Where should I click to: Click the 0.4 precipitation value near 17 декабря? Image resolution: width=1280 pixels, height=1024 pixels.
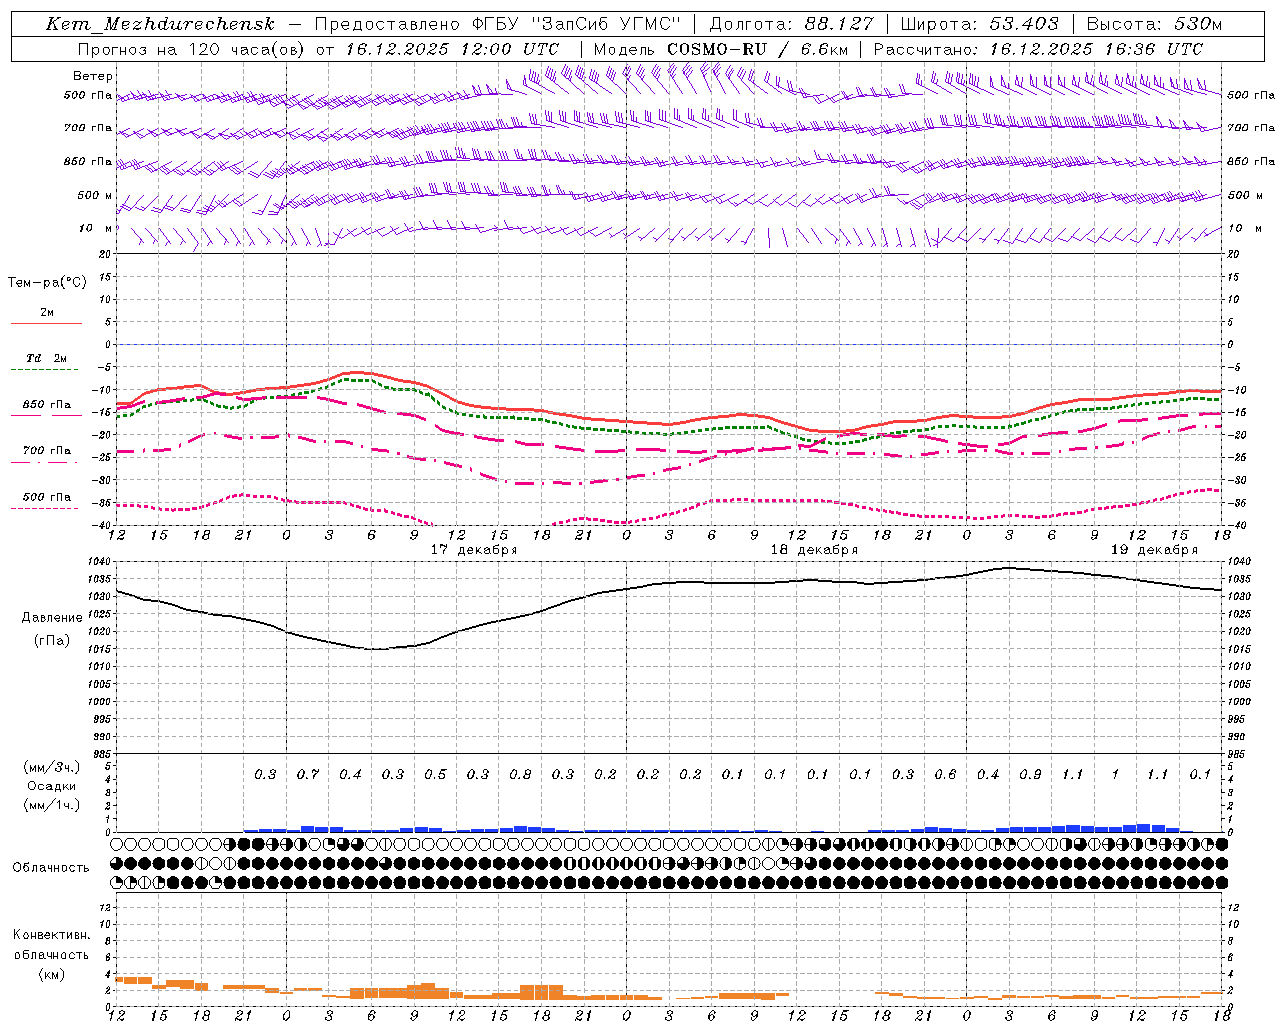[350, 774]
